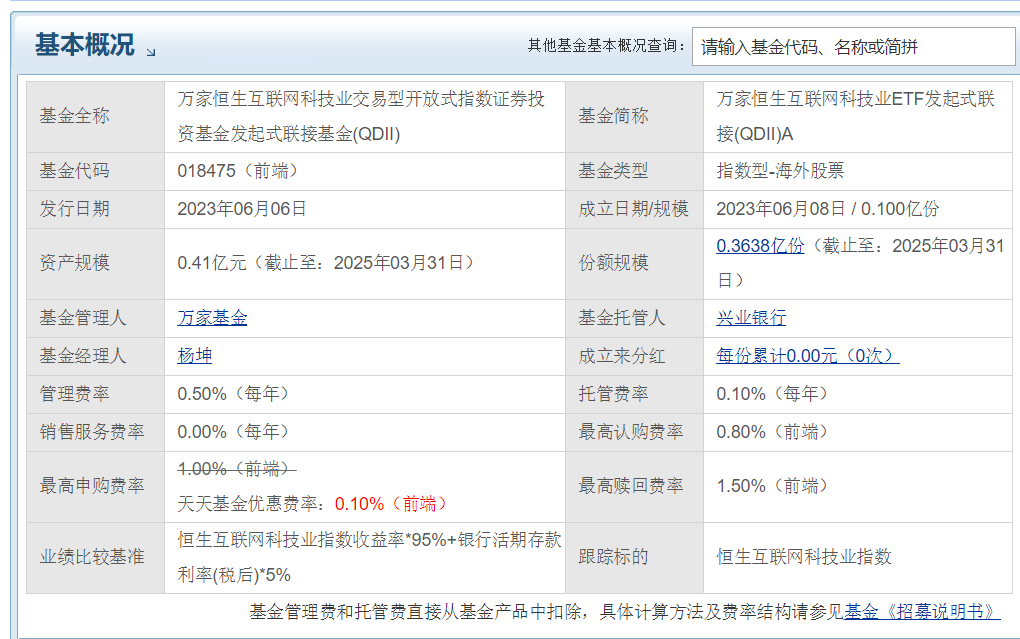Click the full fund name 万家恒生互联网科技业交易型开放式指数证券投资基金

[x=361, y=116]
